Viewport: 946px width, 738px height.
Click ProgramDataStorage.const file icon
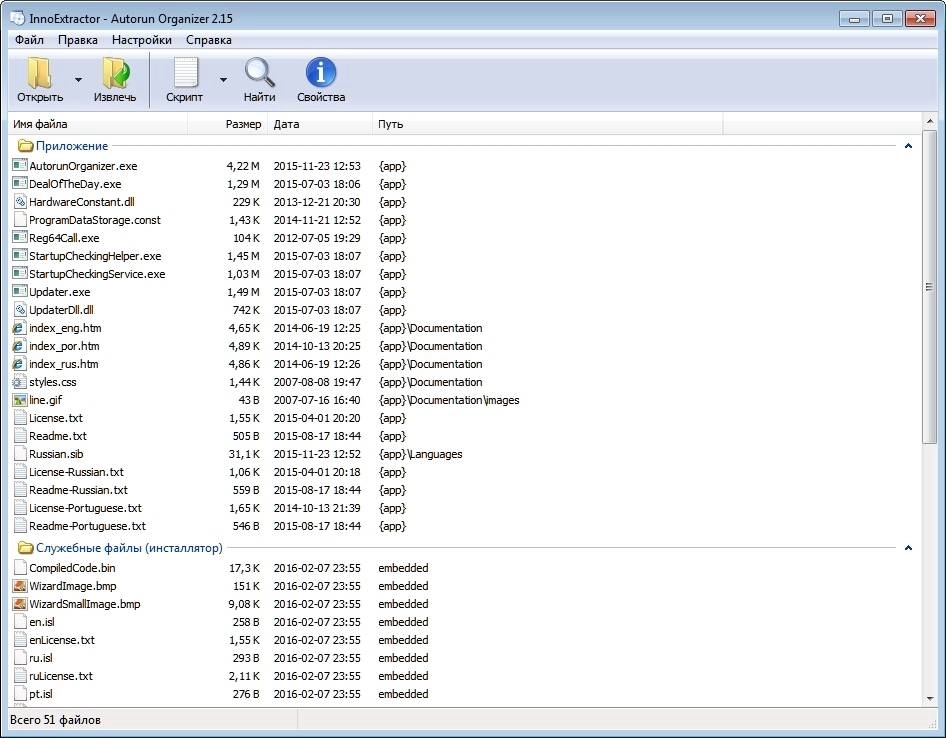[20, 220]
